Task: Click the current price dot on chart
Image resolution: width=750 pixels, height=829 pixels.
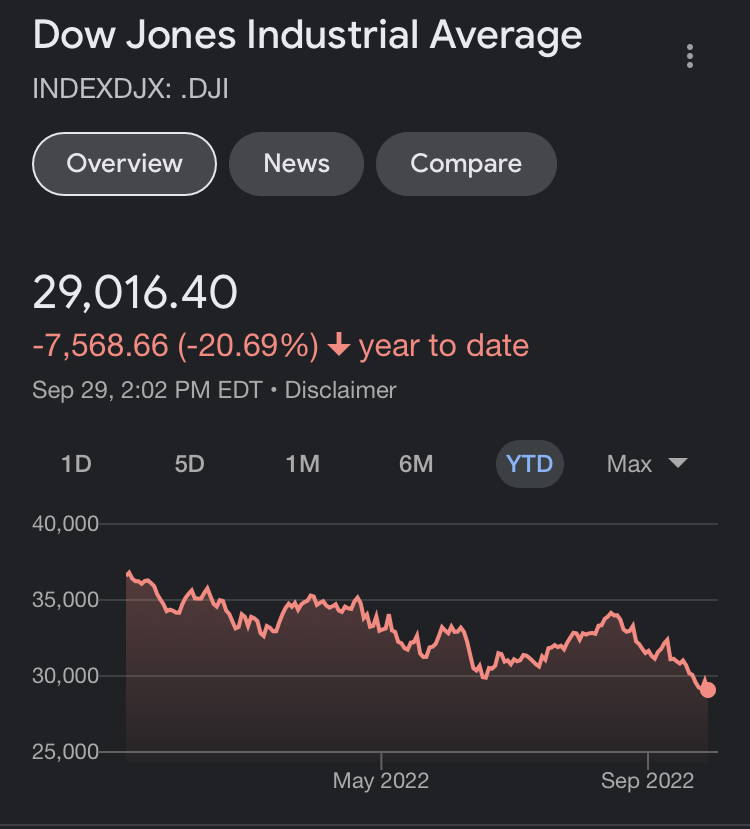Action: coord(708,689)
